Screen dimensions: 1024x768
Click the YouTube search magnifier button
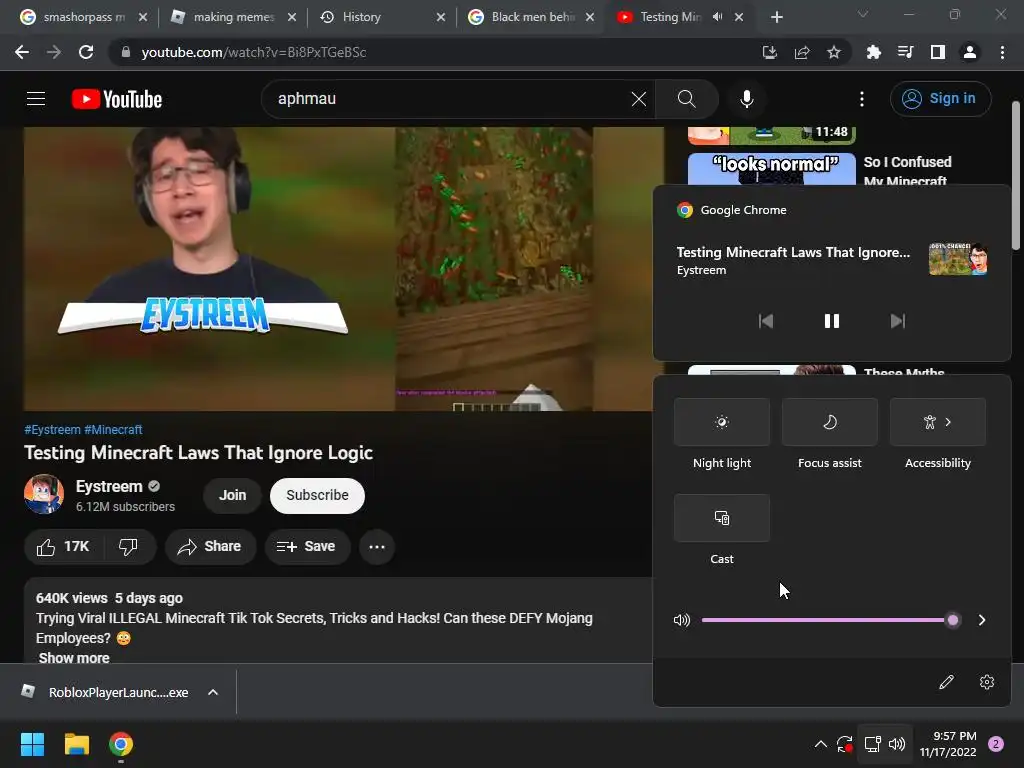686,99
